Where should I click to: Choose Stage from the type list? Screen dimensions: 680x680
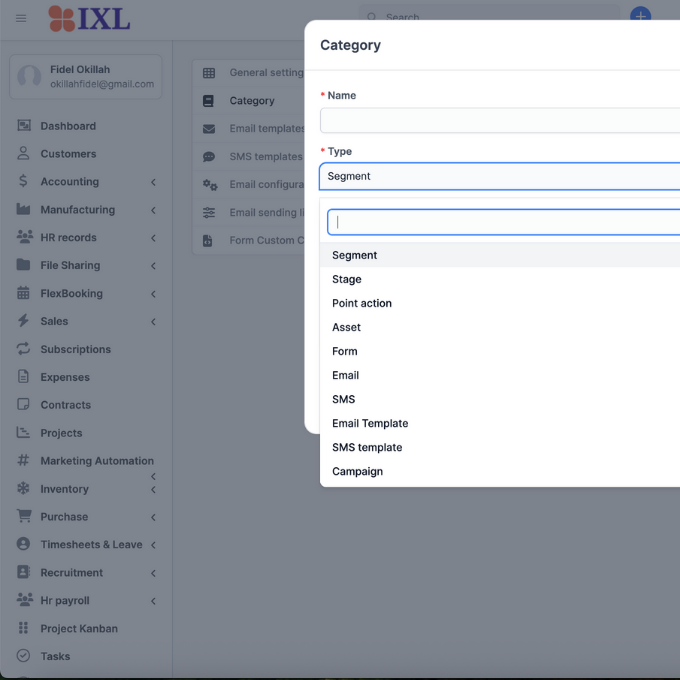pos(347,279)
